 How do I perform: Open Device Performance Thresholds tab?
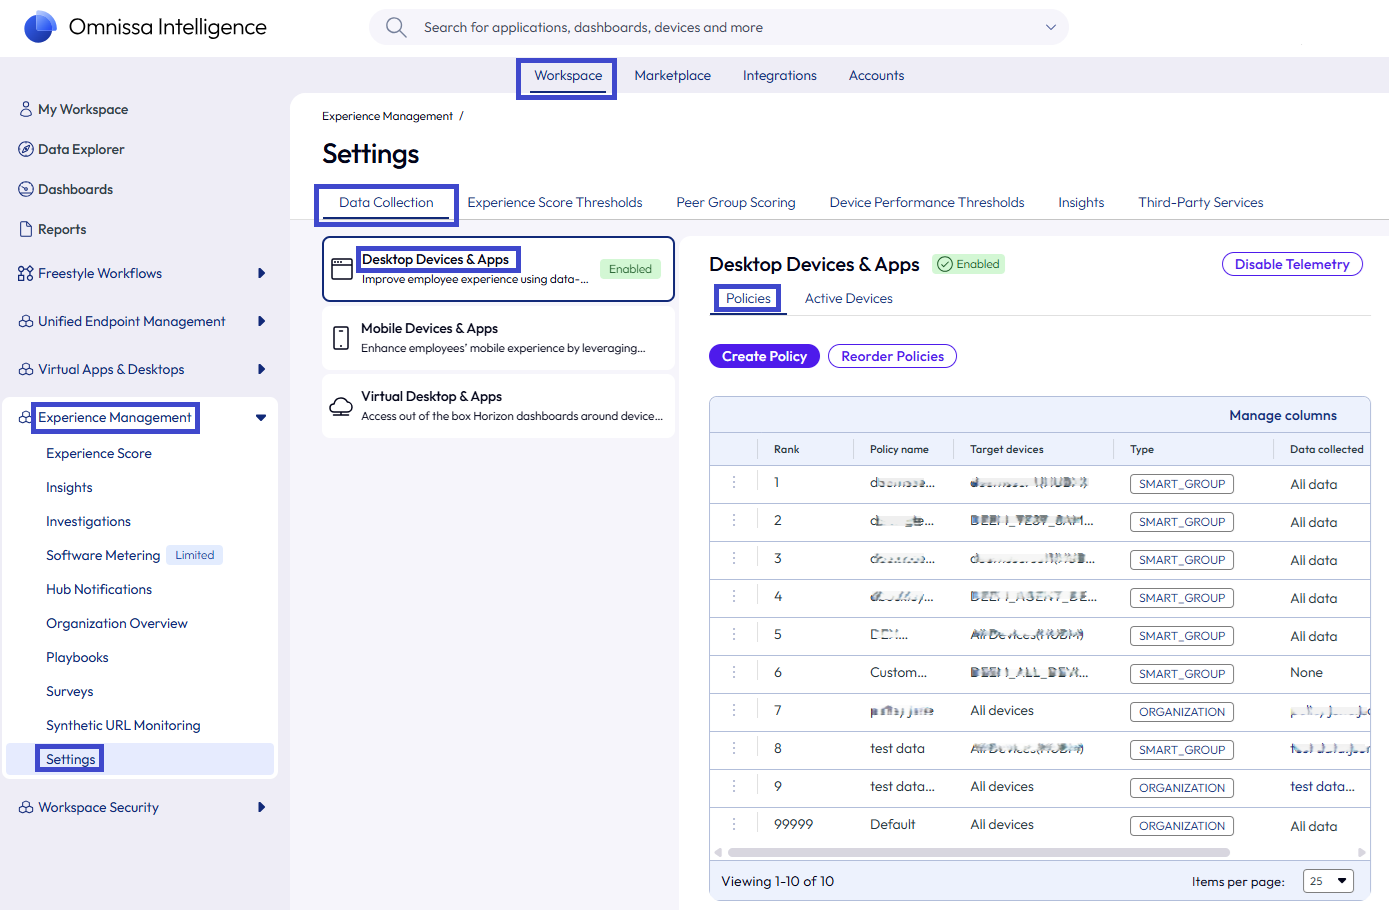[x=927, y=203]
